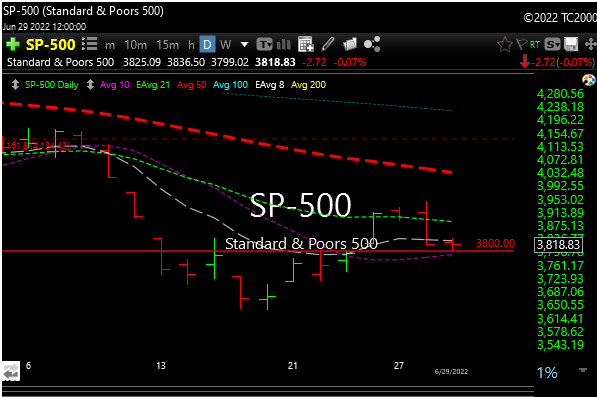The height and width of the screenshot is (397, 597).
Task: Expand the time frame dropdown arrow after W
Action: pos(244,45)
